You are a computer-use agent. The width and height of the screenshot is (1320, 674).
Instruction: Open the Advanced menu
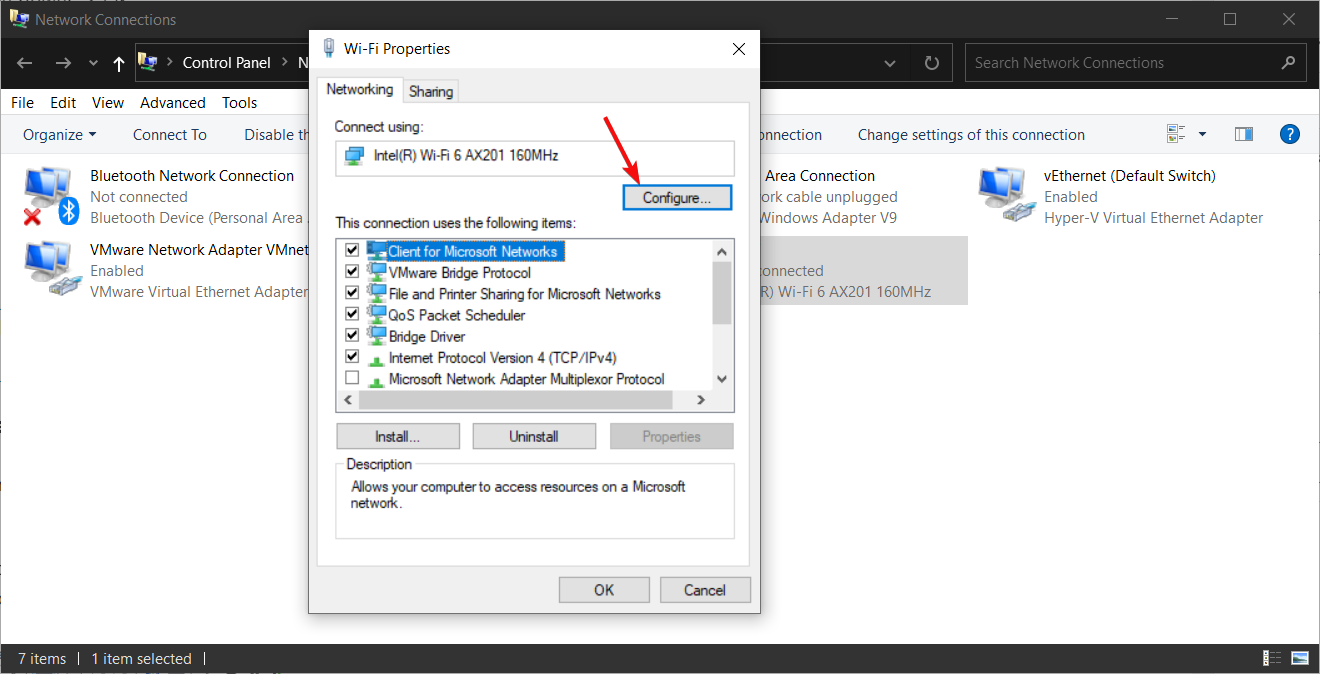(173, 102)
